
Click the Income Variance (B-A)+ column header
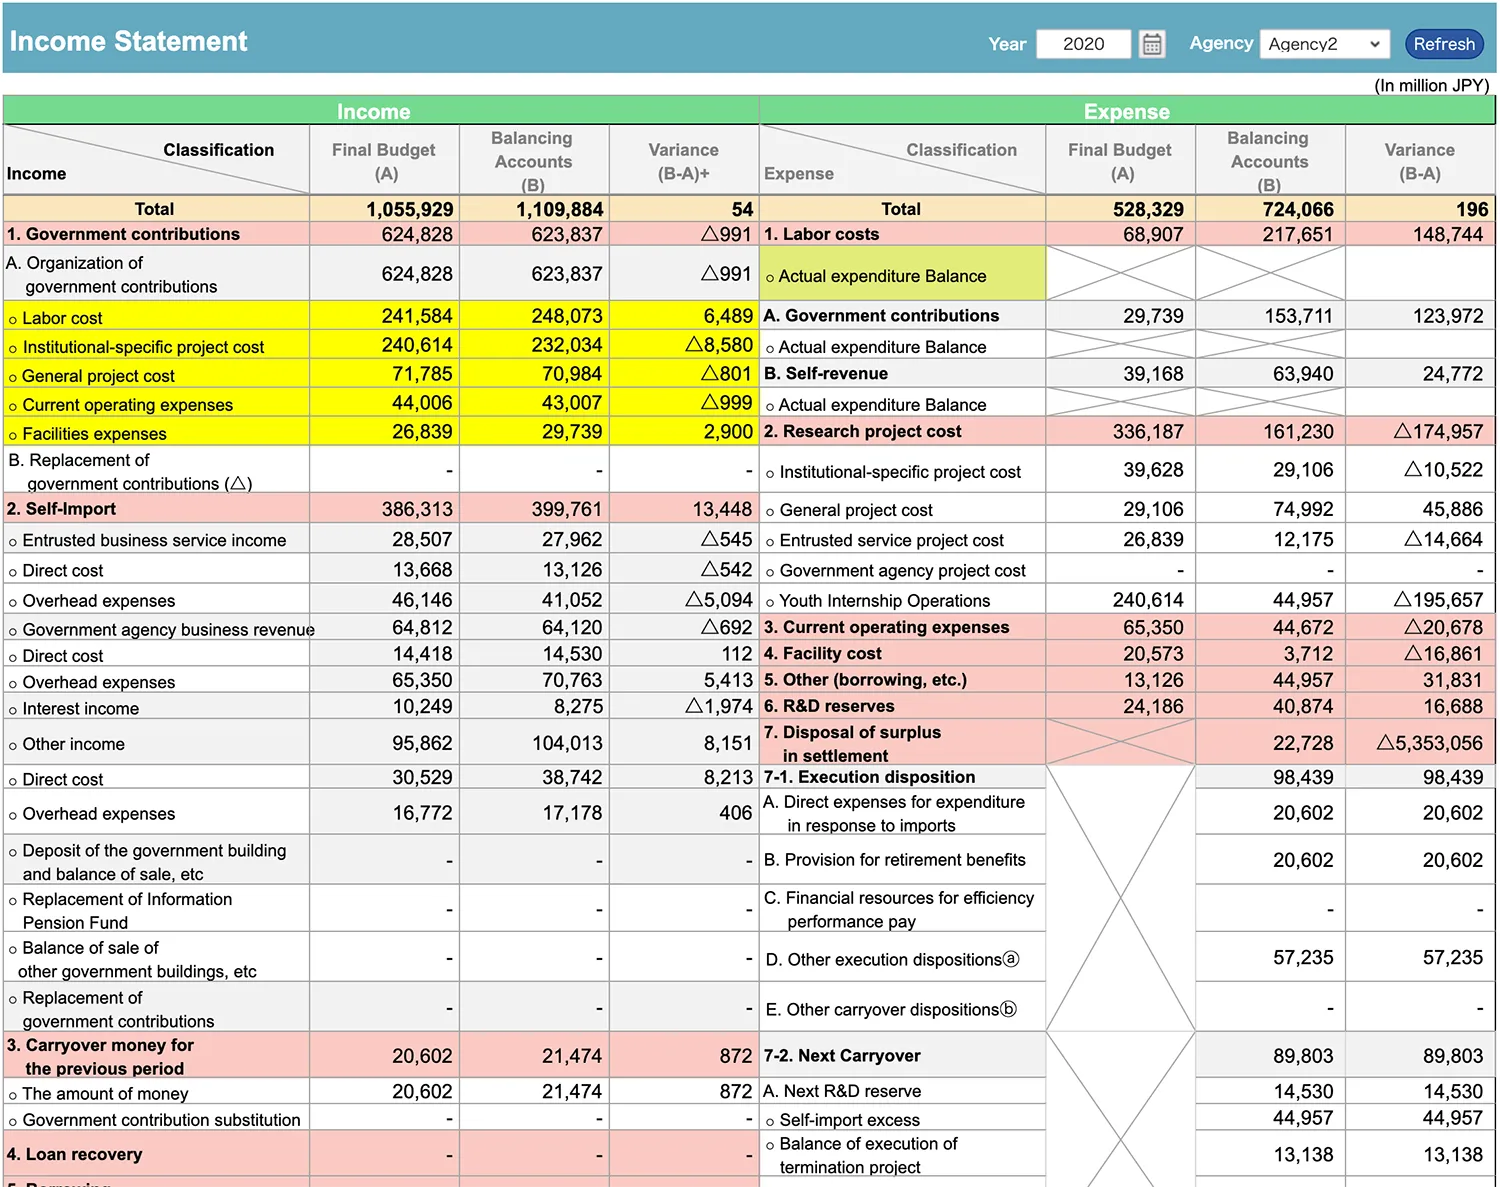(683, 160)
